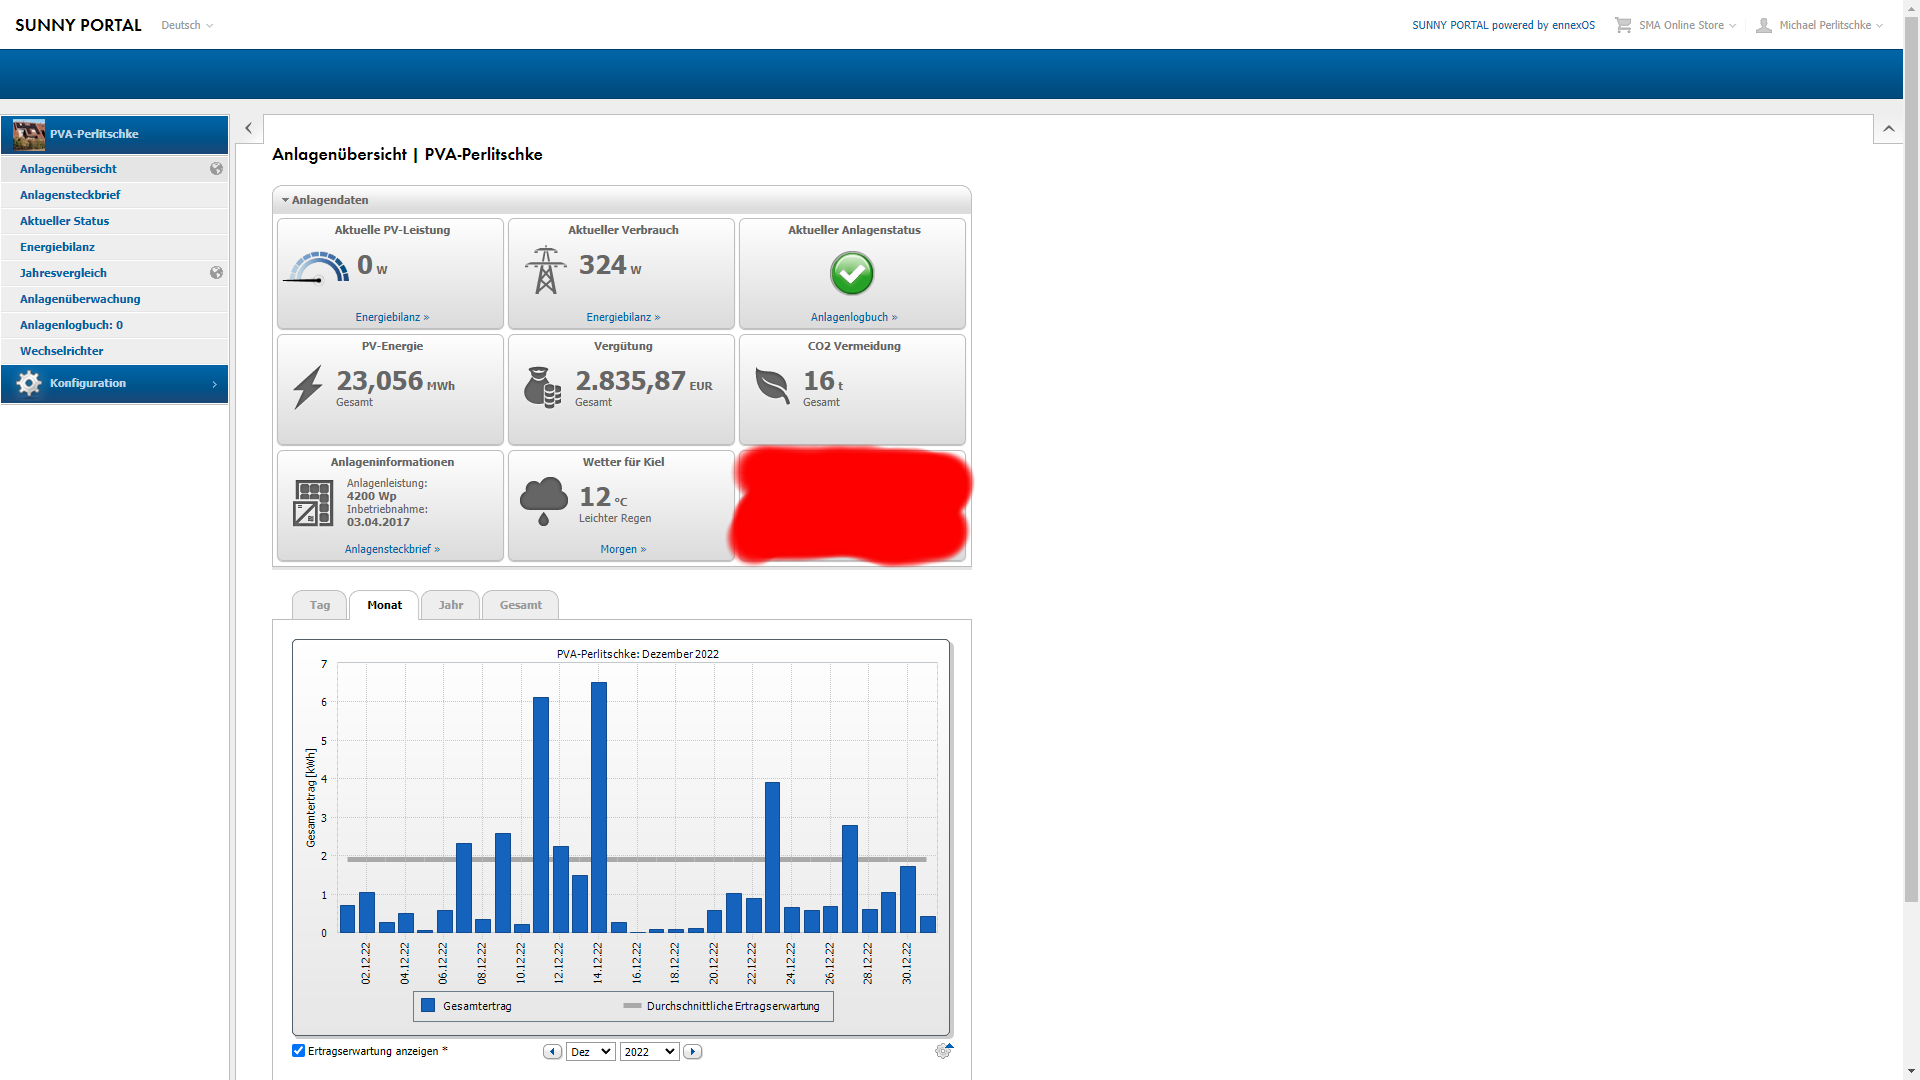Click the solar panel Anlageninformationen icon
This screenshot has height=1080, width=1920.
point(313,503)
